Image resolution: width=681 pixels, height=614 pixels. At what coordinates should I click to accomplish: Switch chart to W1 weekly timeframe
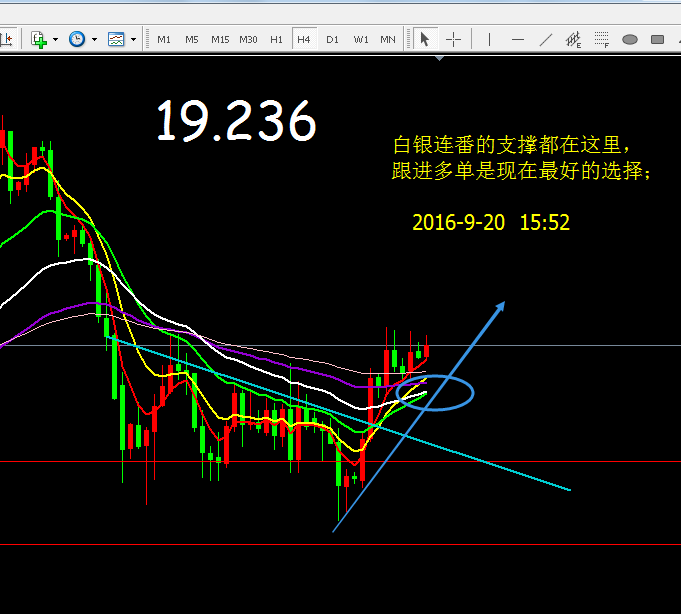coord(361,40)
